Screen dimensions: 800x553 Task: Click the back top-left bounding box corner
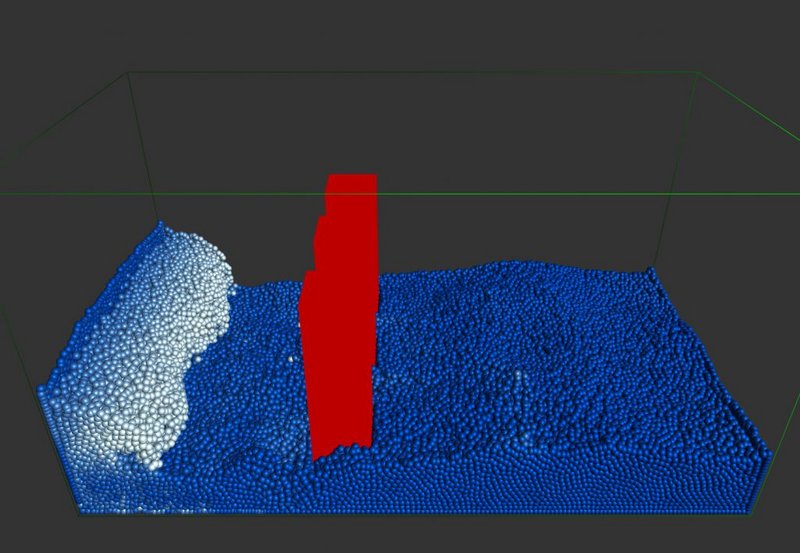[128, 73]
